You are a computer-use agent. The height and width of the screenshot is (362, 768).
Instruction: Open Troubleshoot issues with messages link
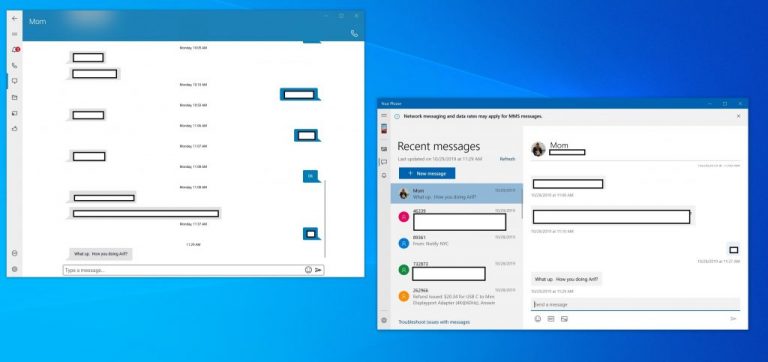(x=434, y=322)
